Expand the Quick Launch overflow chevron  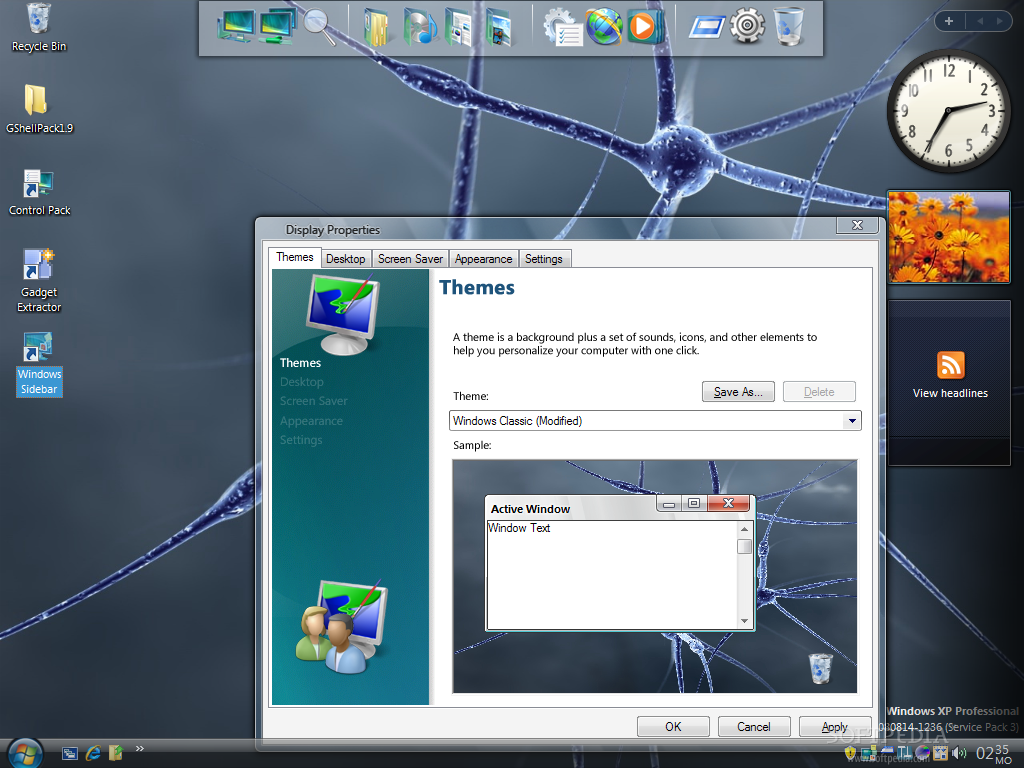point(139,748)
